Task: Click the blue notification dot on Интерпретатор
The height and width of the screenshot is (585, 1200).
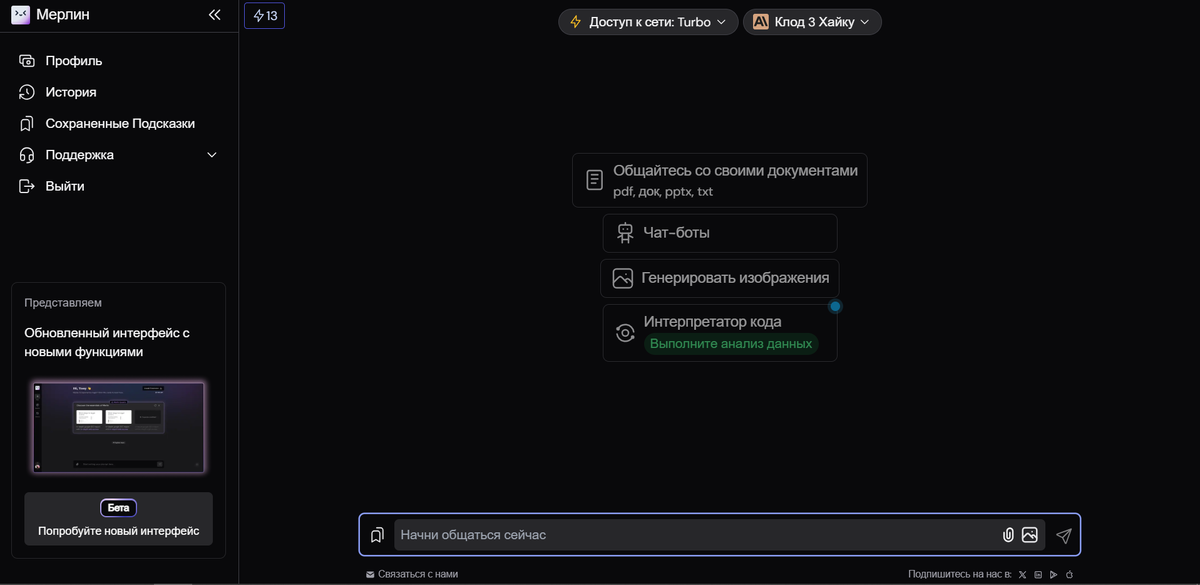Action: coord(835,306)
